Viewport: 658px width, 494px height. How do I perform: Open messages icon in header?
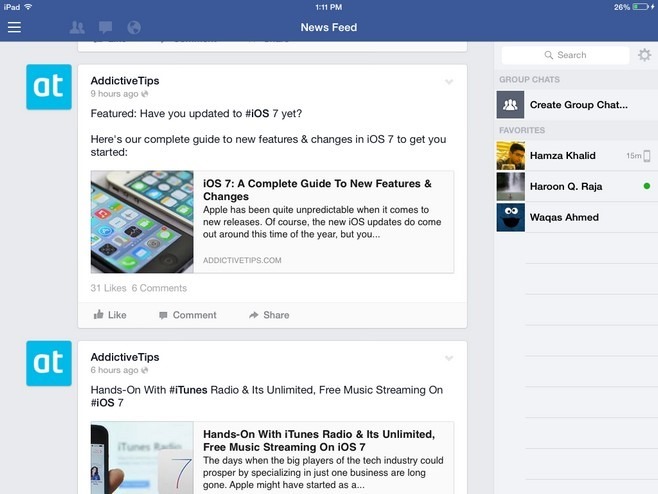105,28
